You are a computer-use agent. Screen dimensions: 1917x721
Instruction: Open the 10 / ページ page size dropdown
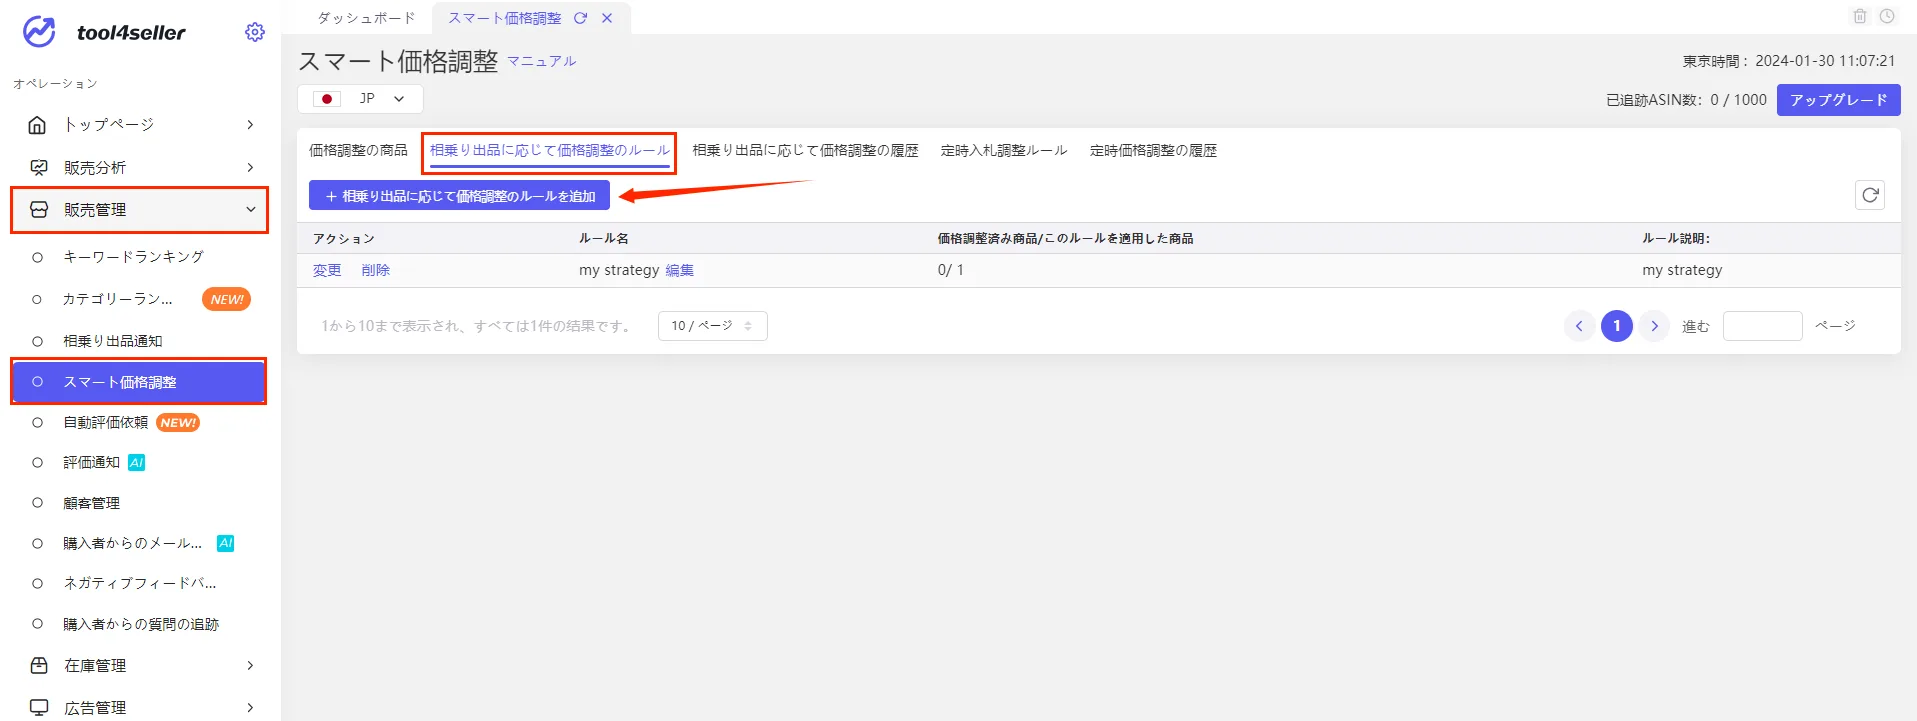click(712, 326)
